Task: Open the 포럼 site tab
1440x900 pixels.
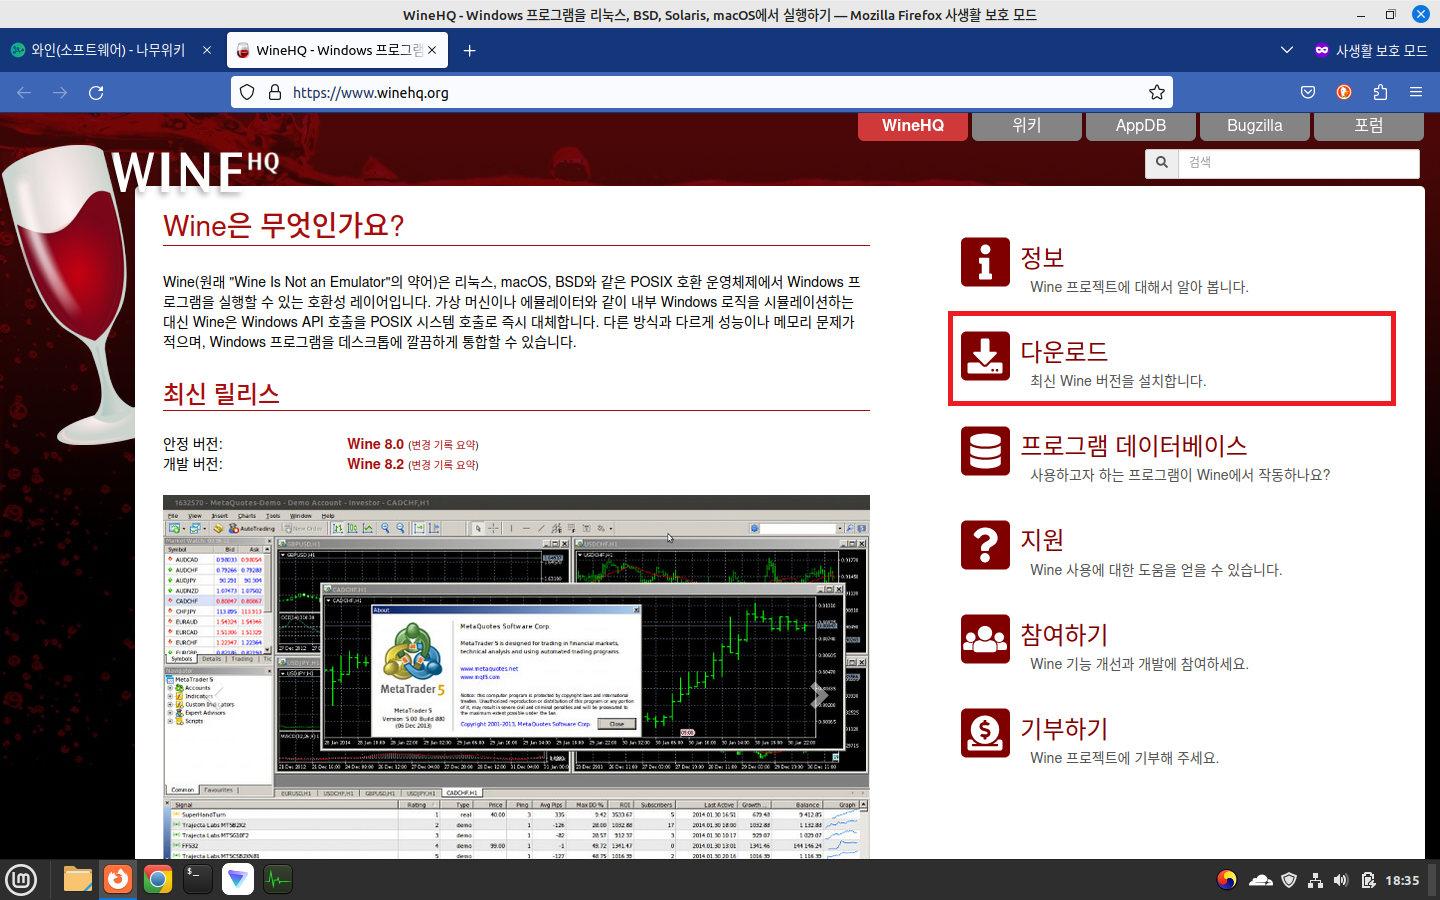Action: point(1369,126)
